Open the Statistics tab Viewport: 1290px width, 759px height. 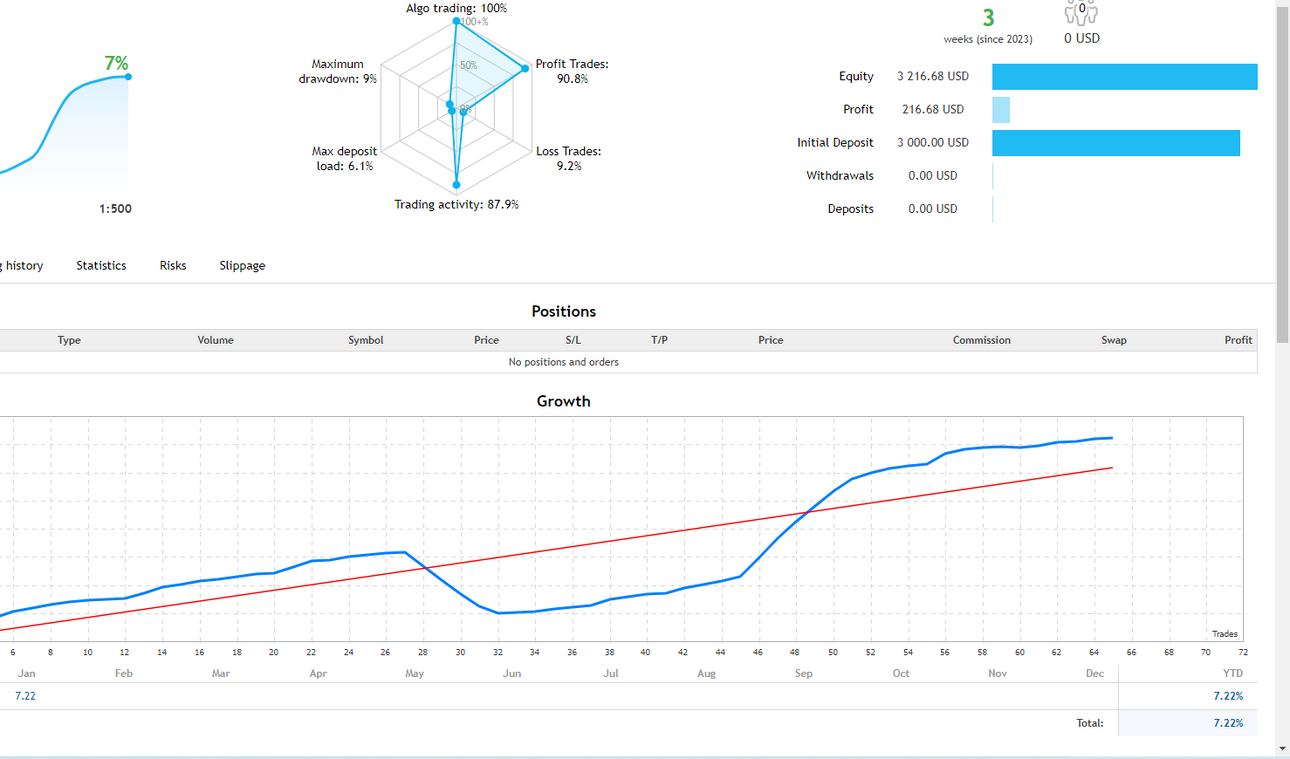click(101, 266)
